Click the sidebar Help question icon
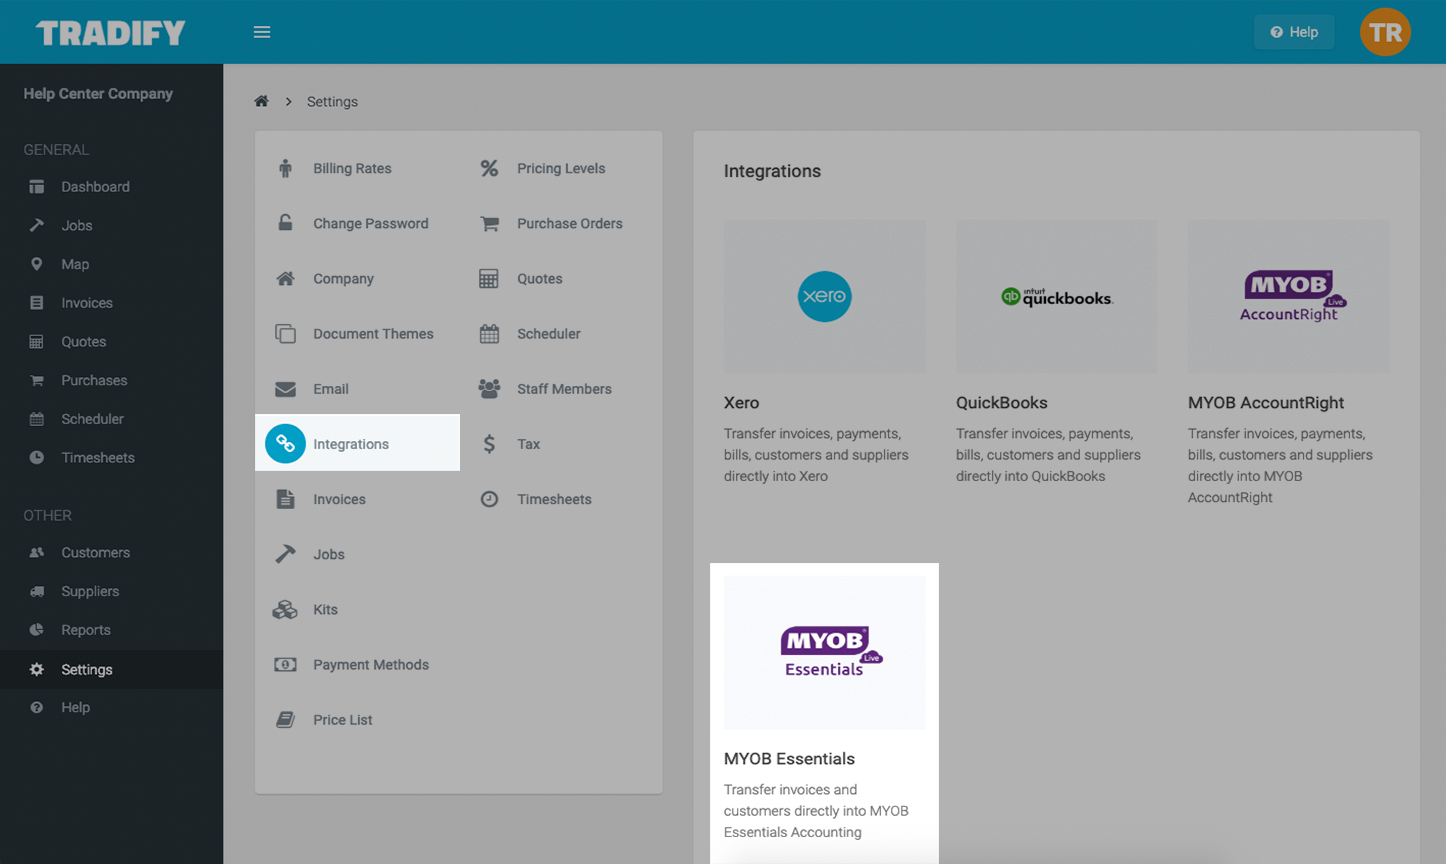 click(x=37, y=707)
